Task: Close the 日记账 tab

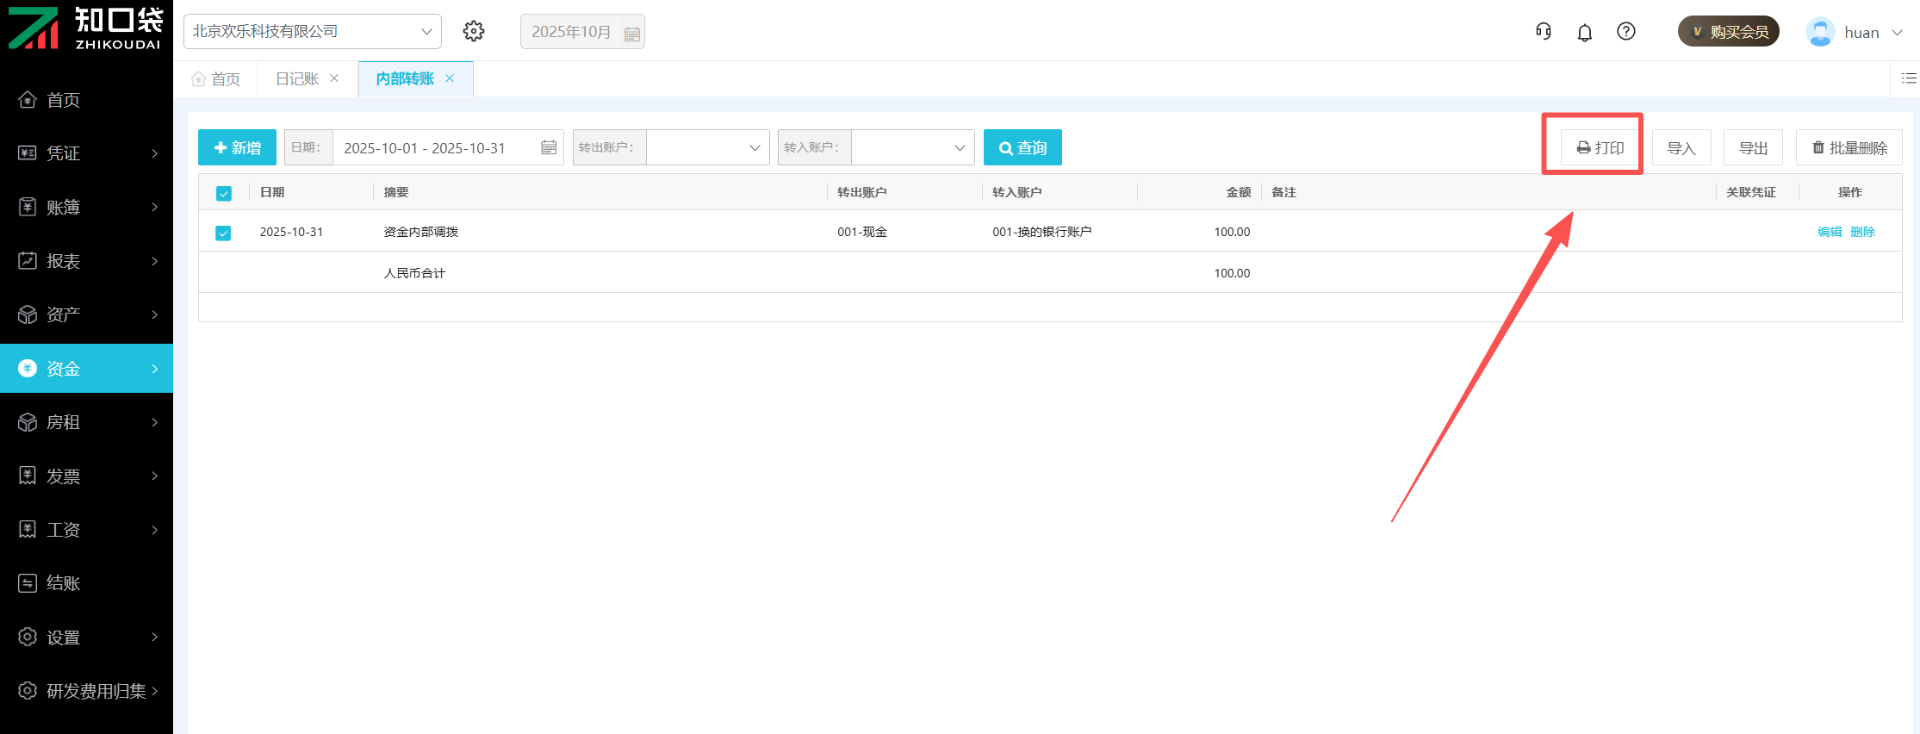Action: [x=334, y=78]
